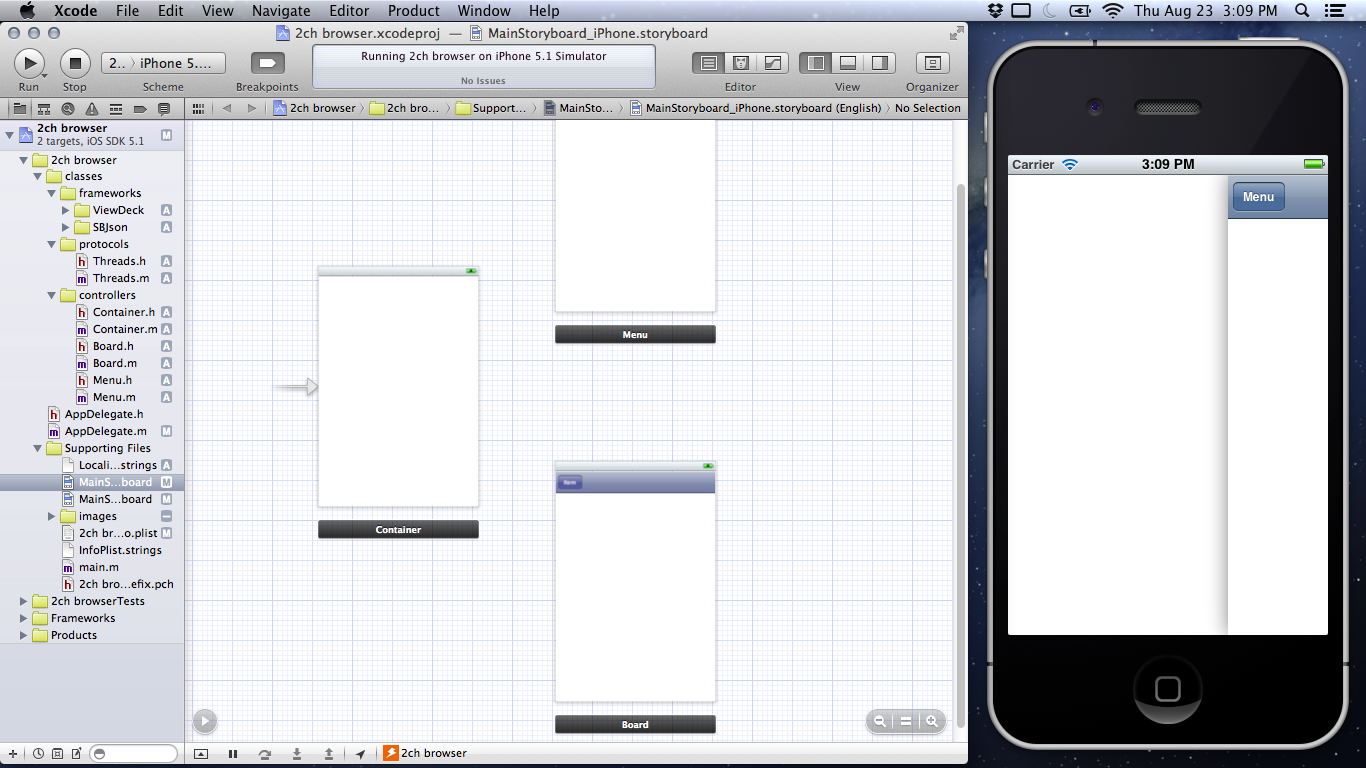Expand the ViewDeck folder
This screenshot has height=768, width=1366.
66,210
